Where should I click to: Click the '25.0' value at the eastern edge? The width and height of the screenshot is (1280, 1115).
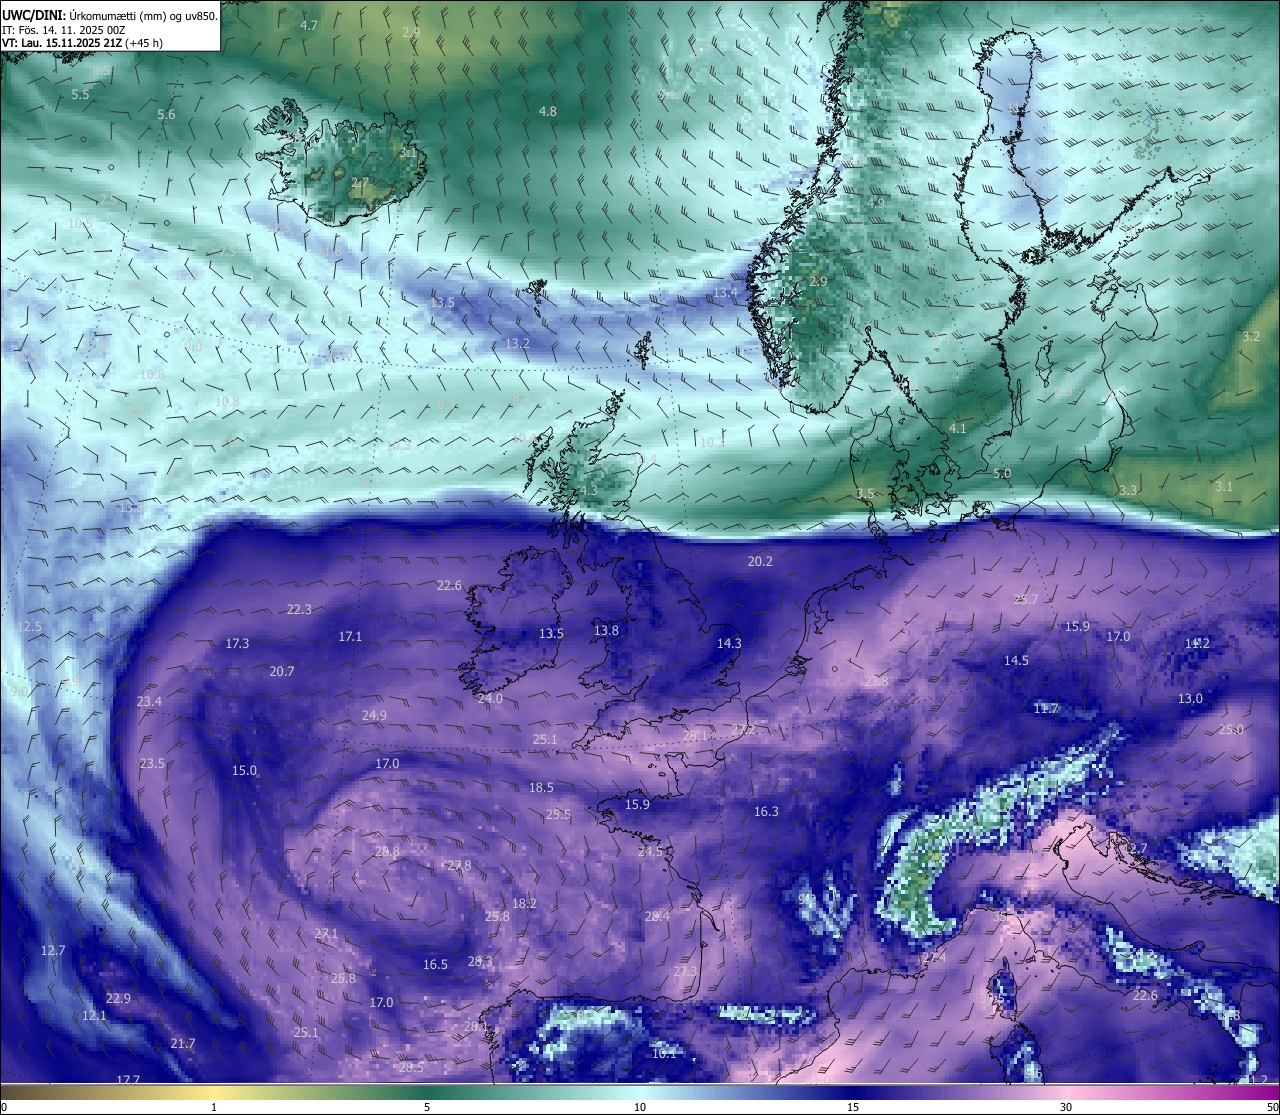[1231, 730]
